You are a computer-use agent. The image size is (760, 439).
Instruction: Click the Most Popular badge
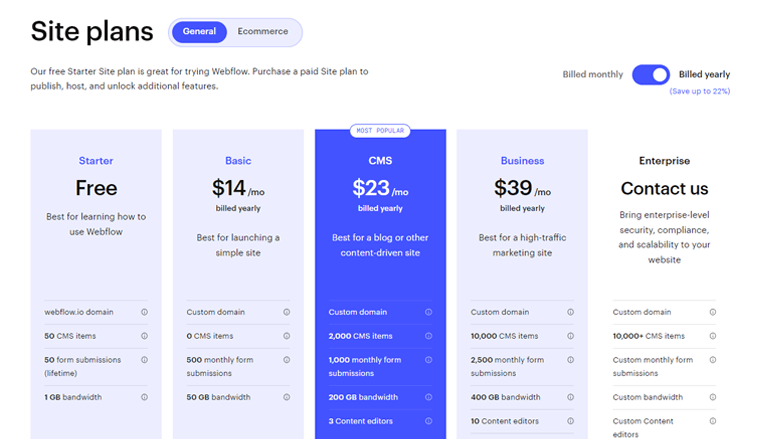click(380, 131)
